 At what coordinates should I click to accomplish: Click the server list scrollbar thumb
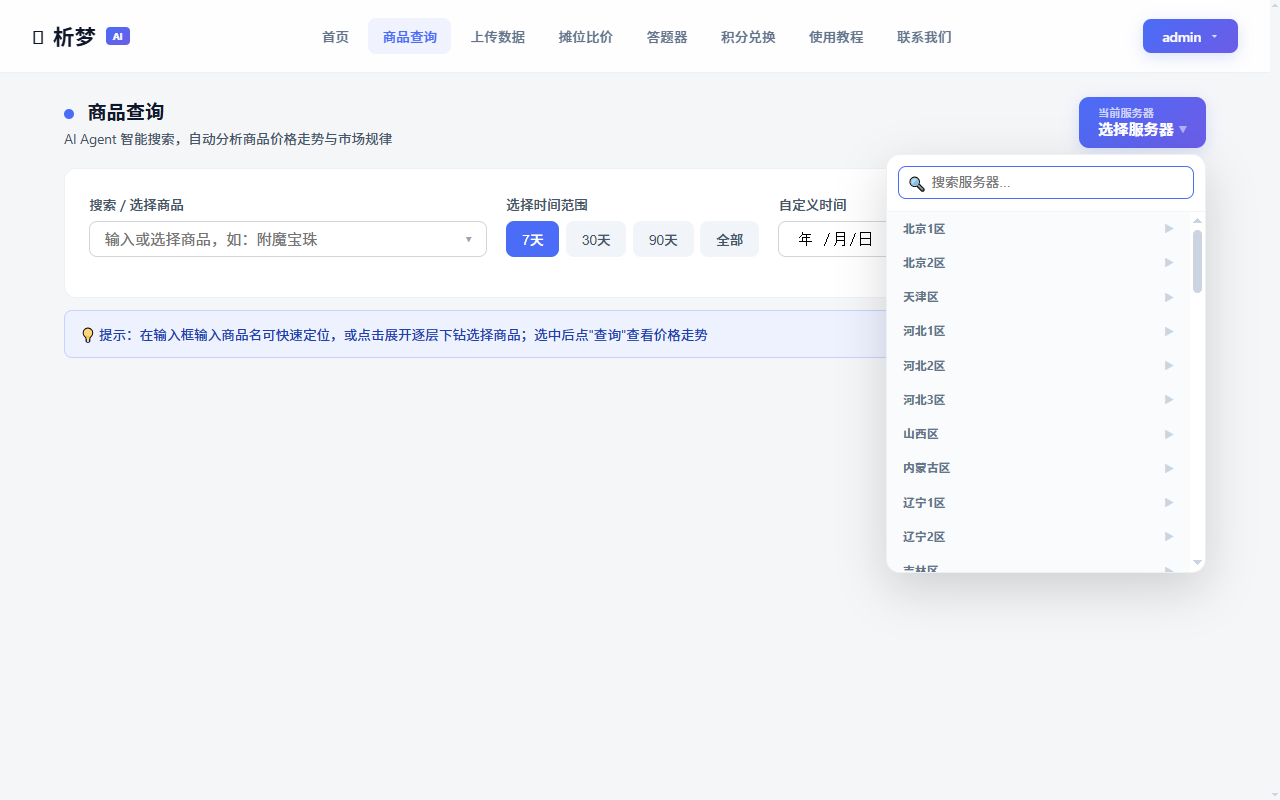[1197, 261]
